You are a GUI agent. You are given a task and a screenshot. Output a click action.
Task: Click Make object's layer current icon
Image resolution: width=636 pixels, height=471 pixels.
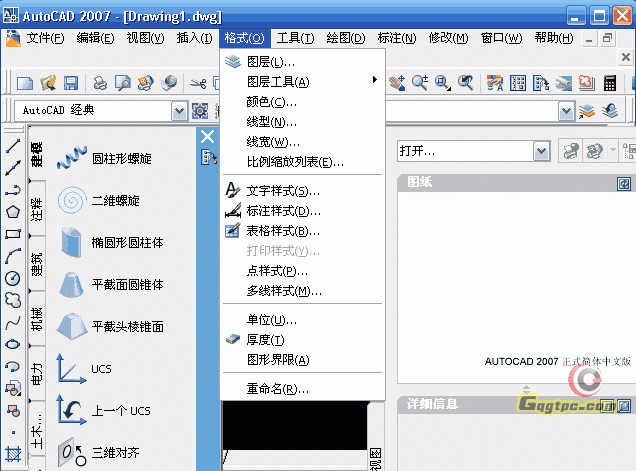coord(587,111)
